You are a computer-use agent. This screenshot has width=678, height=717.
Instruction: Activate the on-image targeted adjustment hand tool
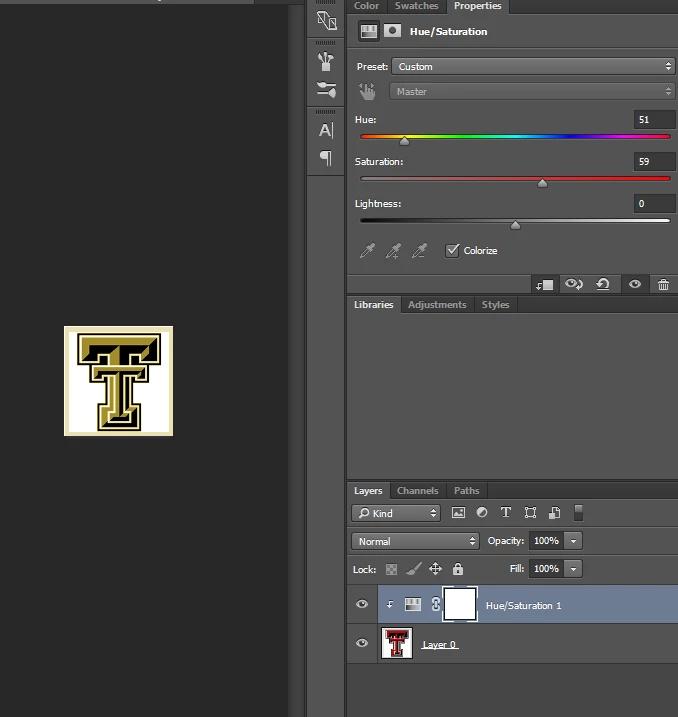[x=367, y=91]
